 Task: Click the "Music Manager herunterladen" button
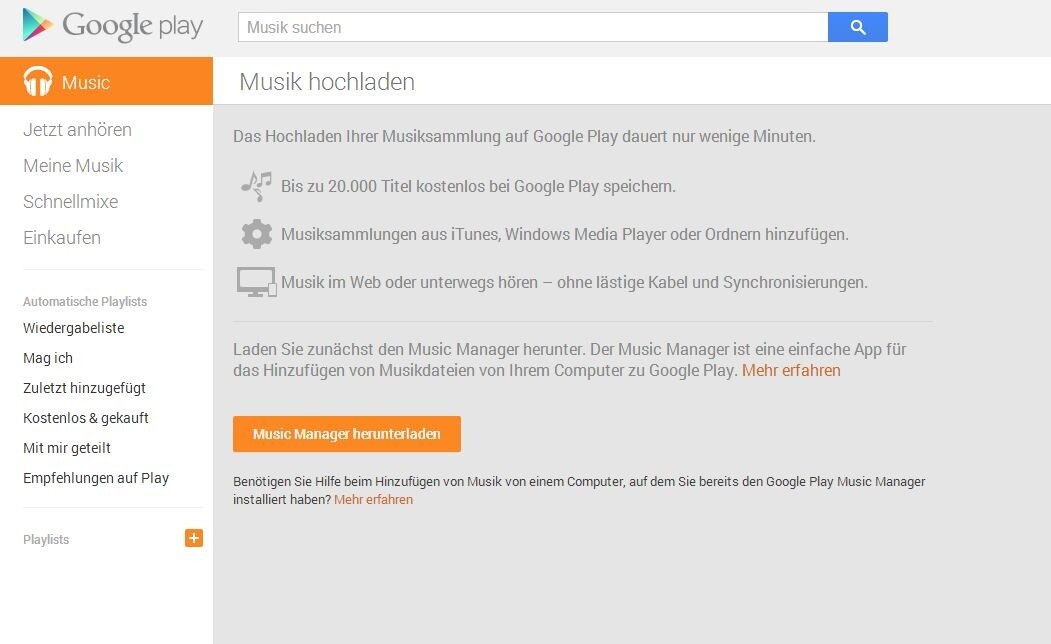coord(347,434)
